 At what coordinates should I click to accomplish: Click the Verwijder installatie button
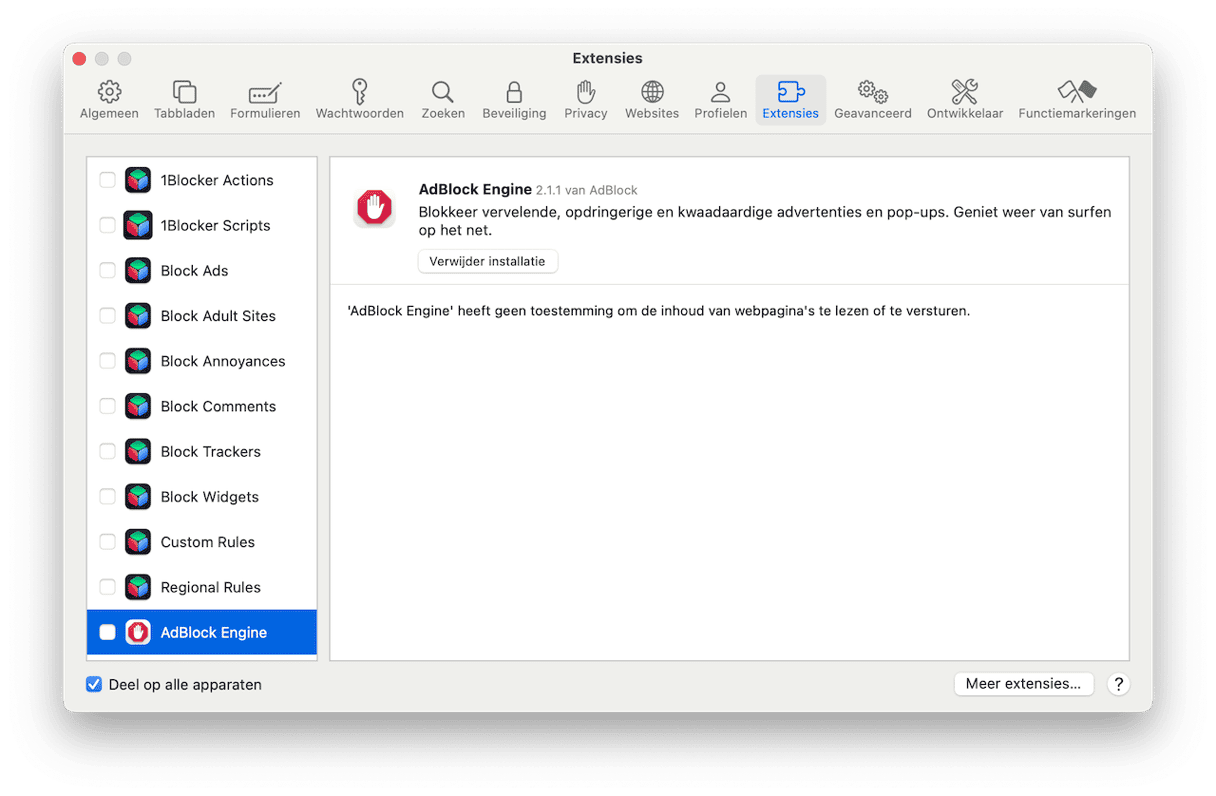[x=487, y=261]
